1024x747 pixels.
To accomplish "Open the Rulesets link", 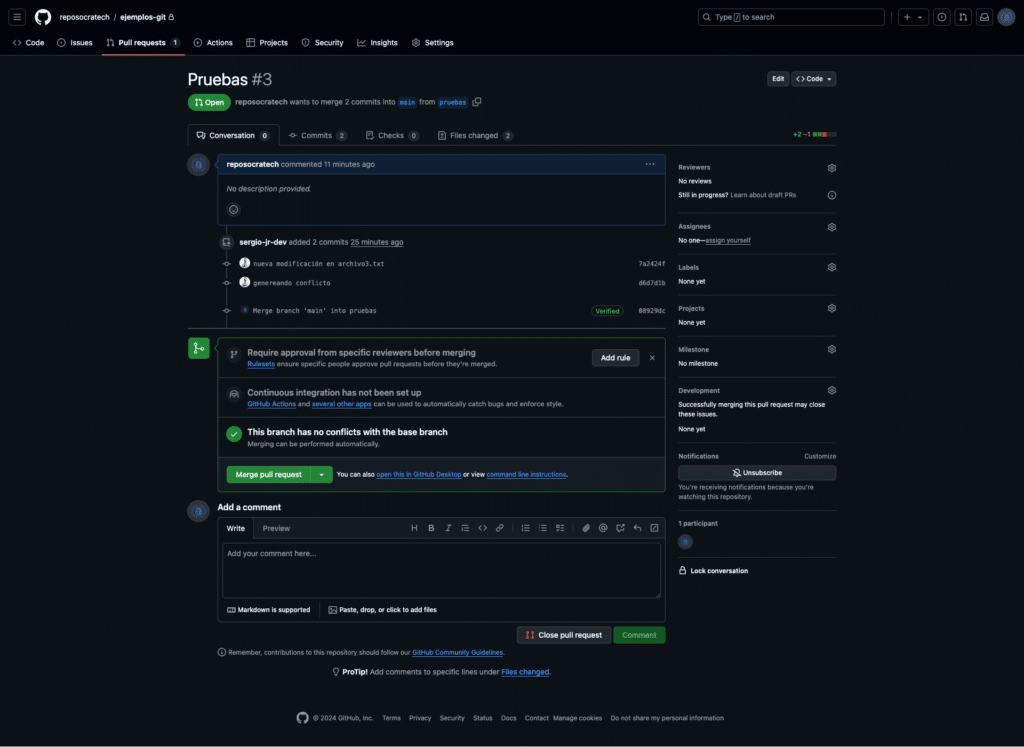I will [x=261, y=364].
